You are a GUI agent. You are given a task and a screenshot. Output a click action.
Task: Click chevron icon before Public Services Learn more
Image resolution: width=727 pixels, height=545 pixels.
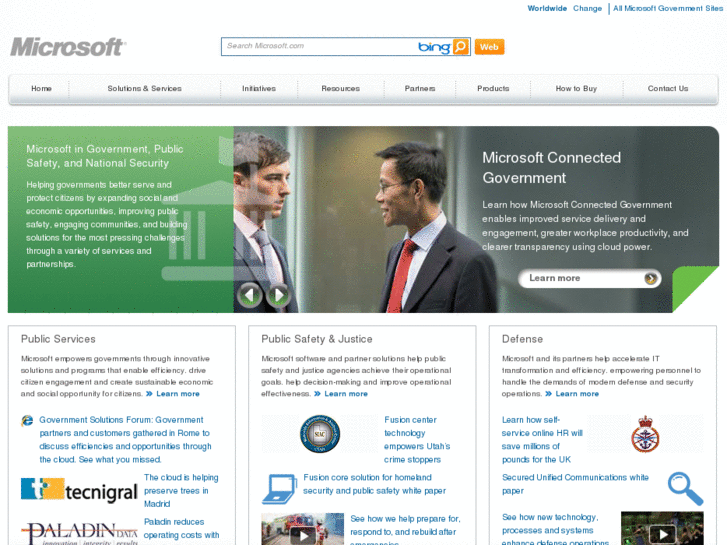point(149,394)
